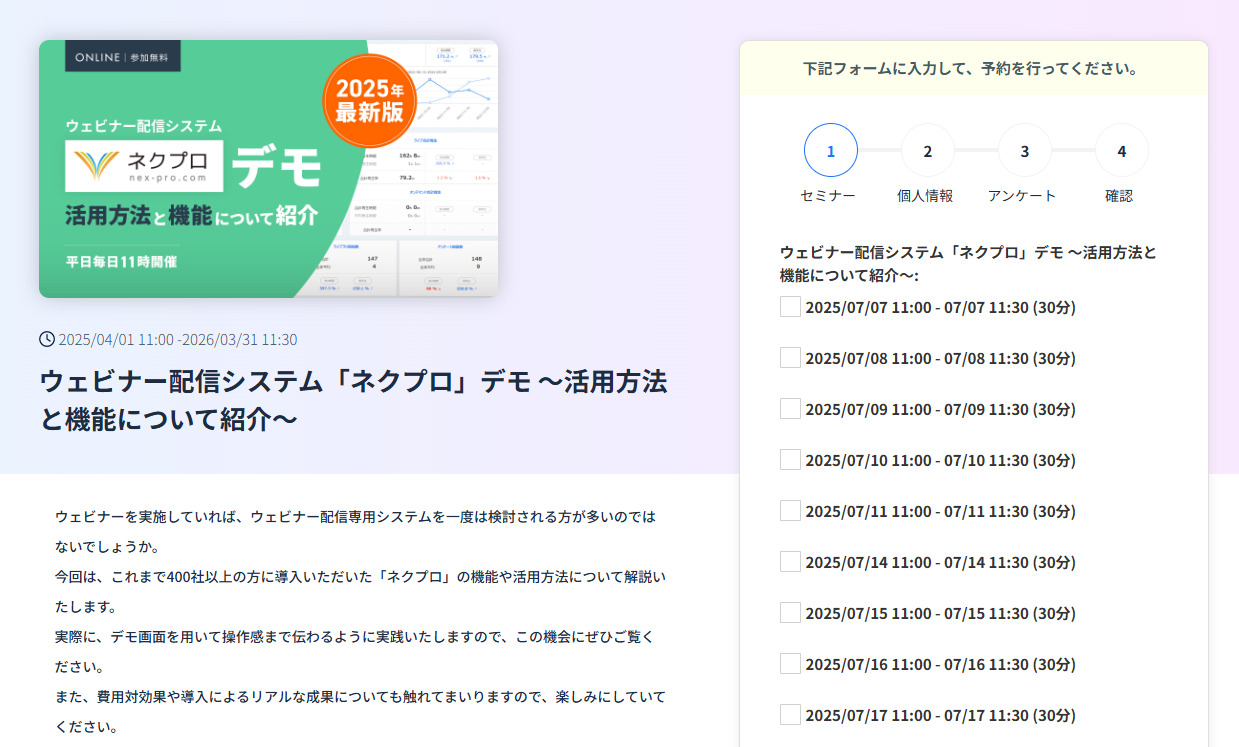Click the date range 2025/04/01 11:00 -2026/03/31 11:30
Viewport: 1239px width, 747px height.
pos(178,339)
